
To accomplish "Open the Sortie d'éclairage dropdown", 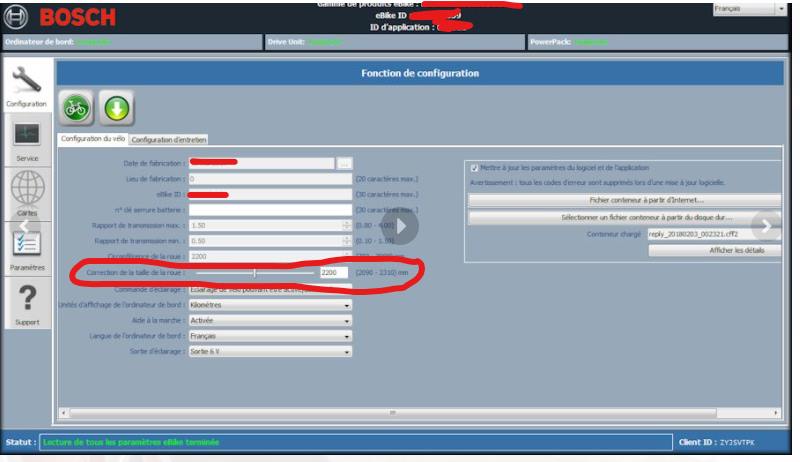I will (x=270, y=352).
